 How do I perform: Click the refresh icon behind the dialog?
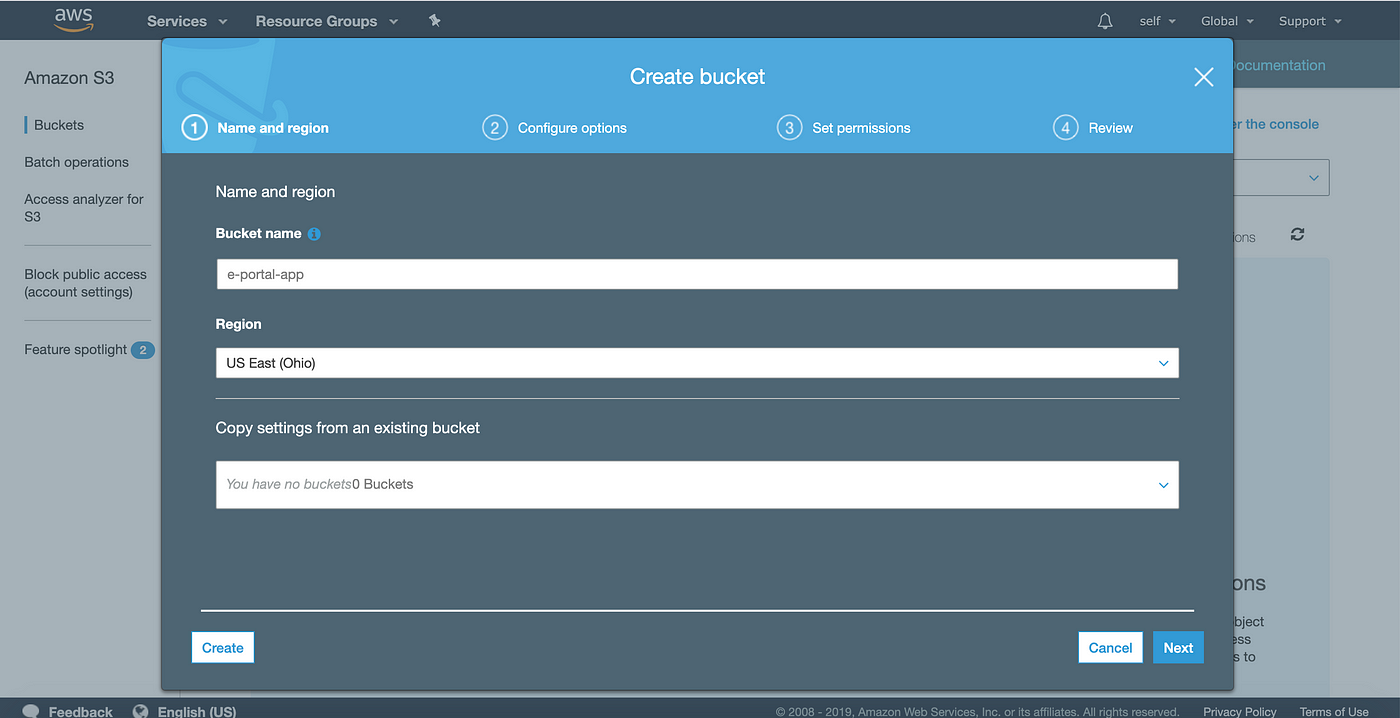[x=1297, y=234]
